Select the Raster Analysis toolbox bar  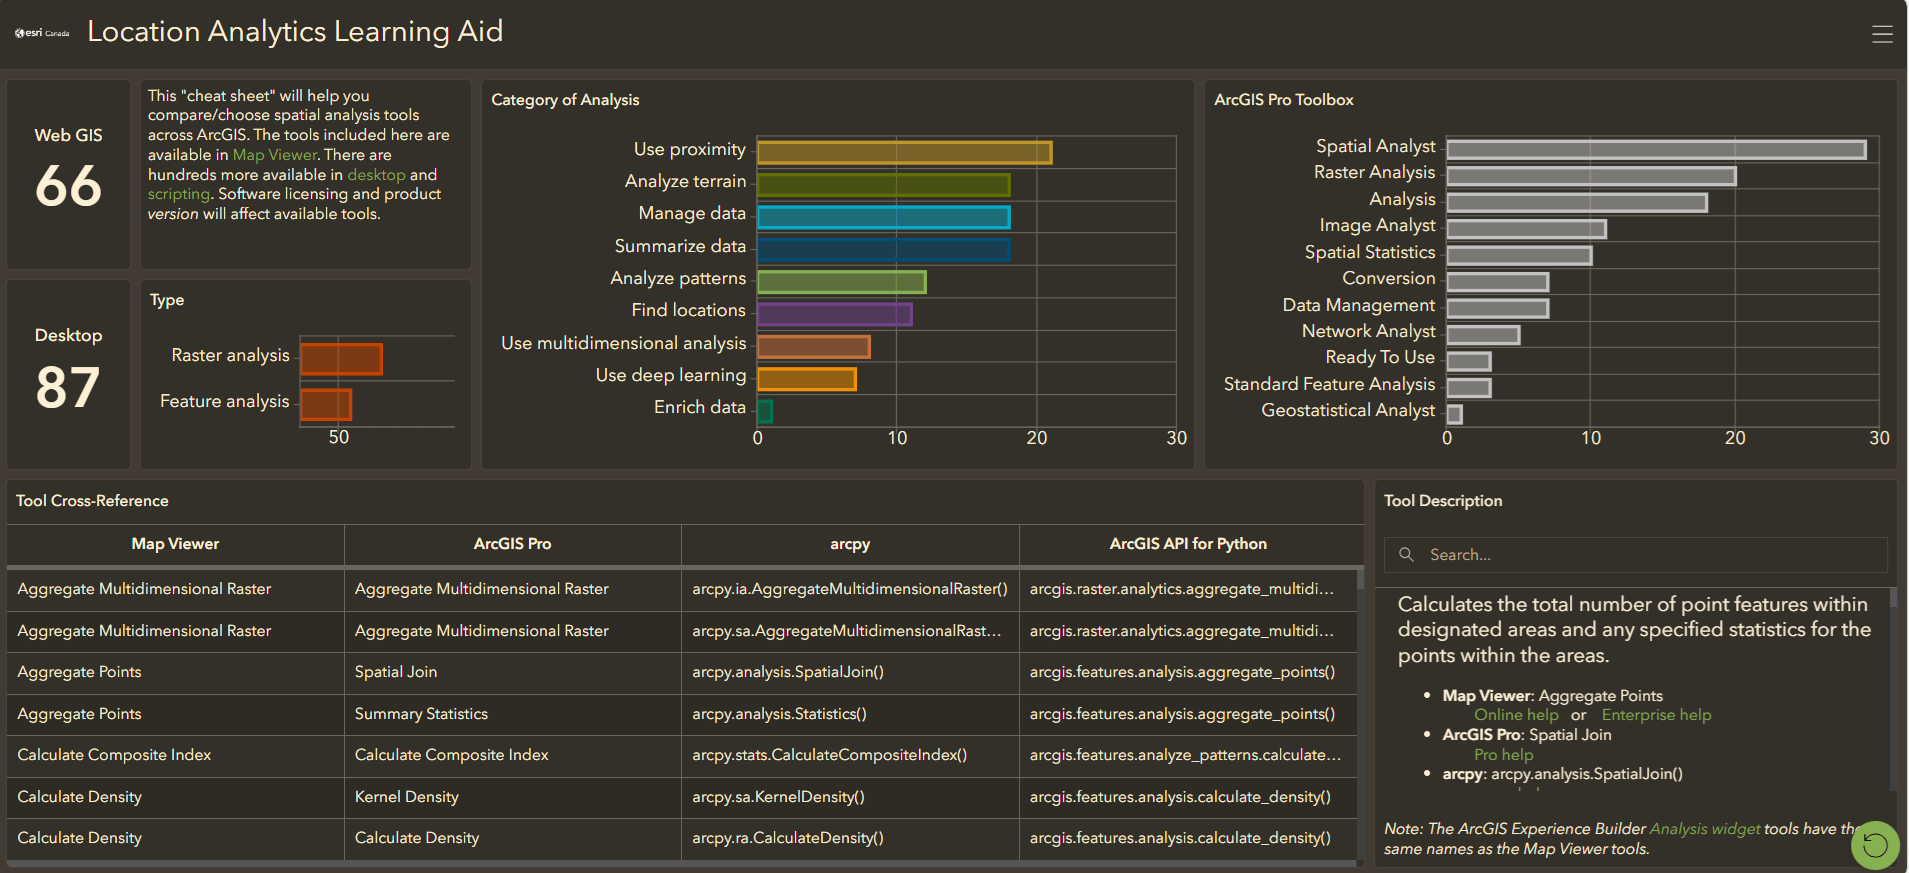1591,176
